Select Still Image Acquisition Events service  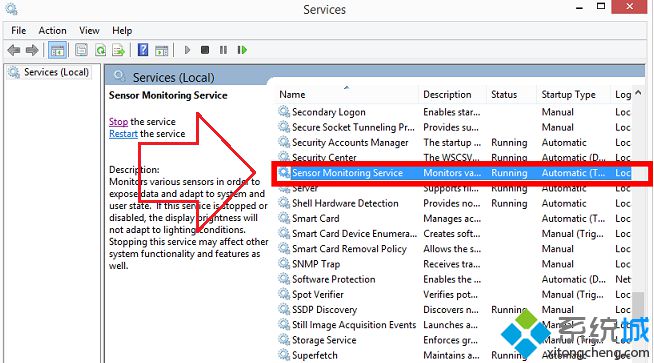[x=455, y=325]
